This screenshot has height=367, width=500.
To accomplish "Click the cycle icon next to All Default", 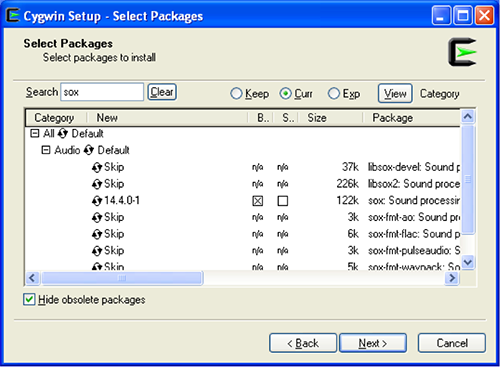I will [x=63, y=134].
